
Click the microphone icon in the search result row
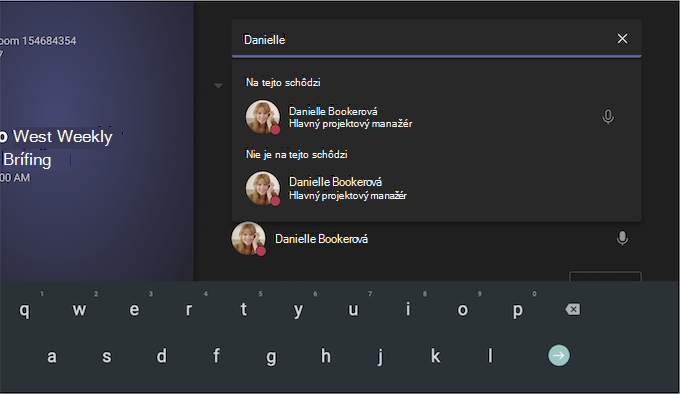click(608, 117)
